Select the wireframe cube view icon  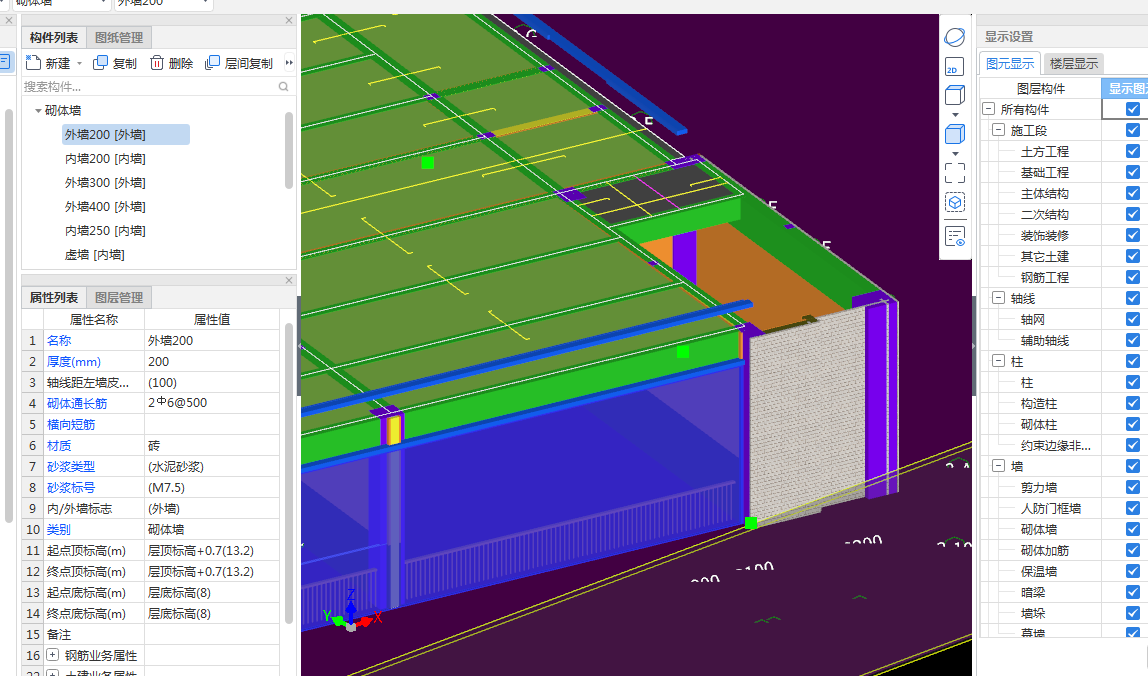coord(955,95)
